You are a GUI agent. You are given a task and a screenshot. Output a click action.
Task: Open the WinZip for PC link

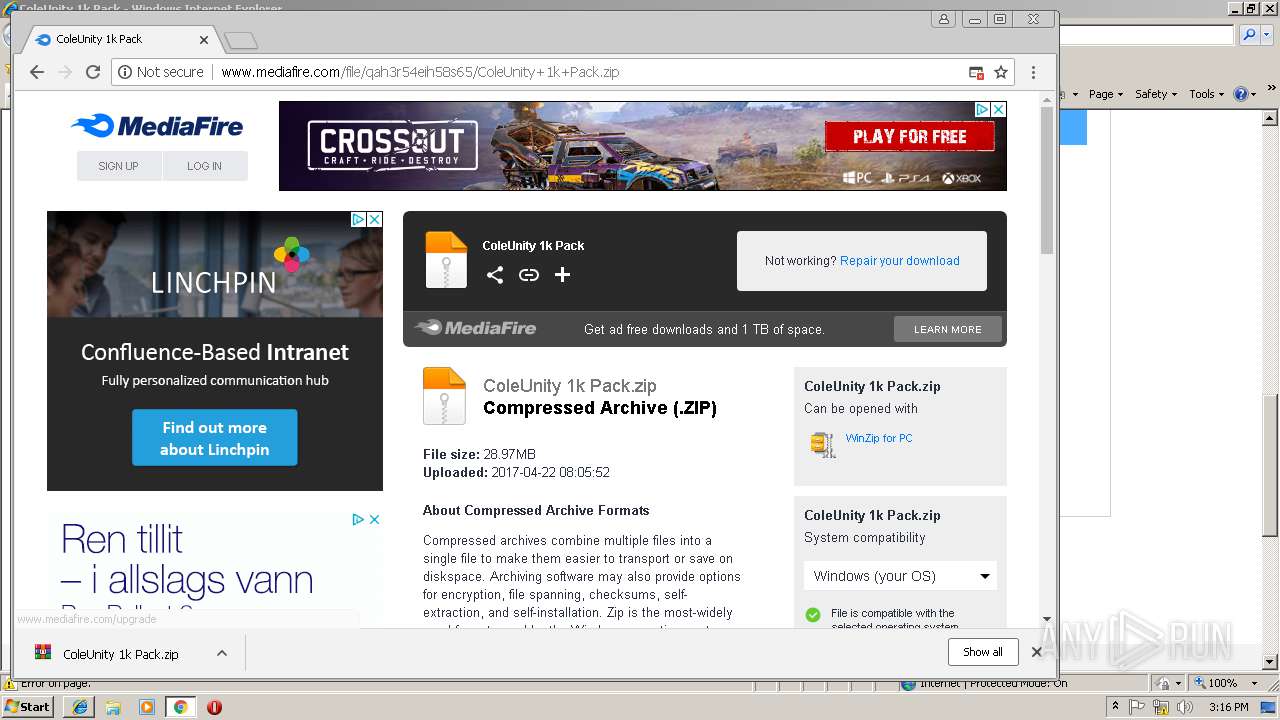pyautogui.click(x=878, y=438)
